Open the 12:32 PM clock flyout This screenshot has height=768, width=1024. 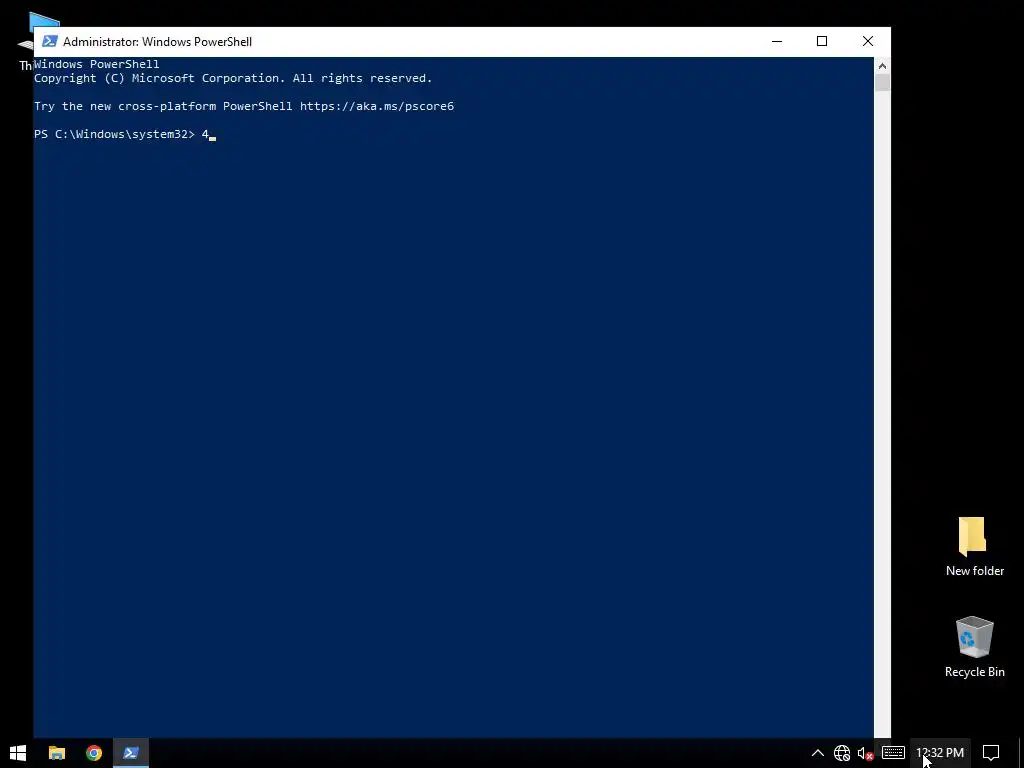click(940, 753)
